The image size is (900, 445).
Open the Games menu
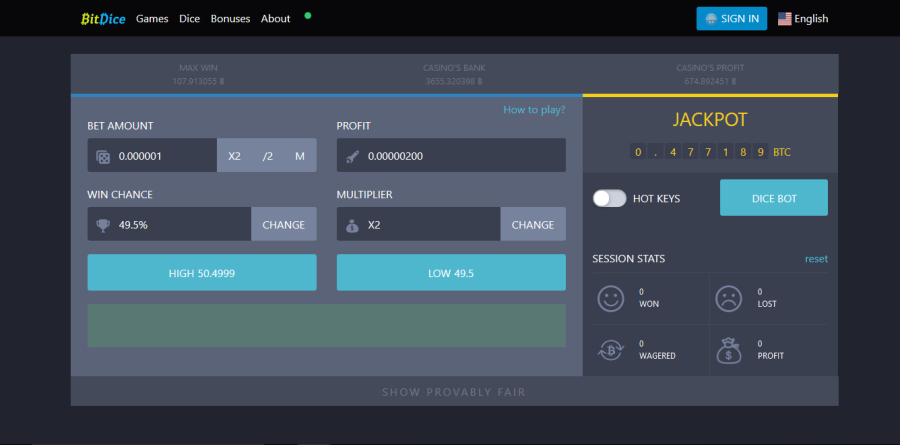point(152,19)
